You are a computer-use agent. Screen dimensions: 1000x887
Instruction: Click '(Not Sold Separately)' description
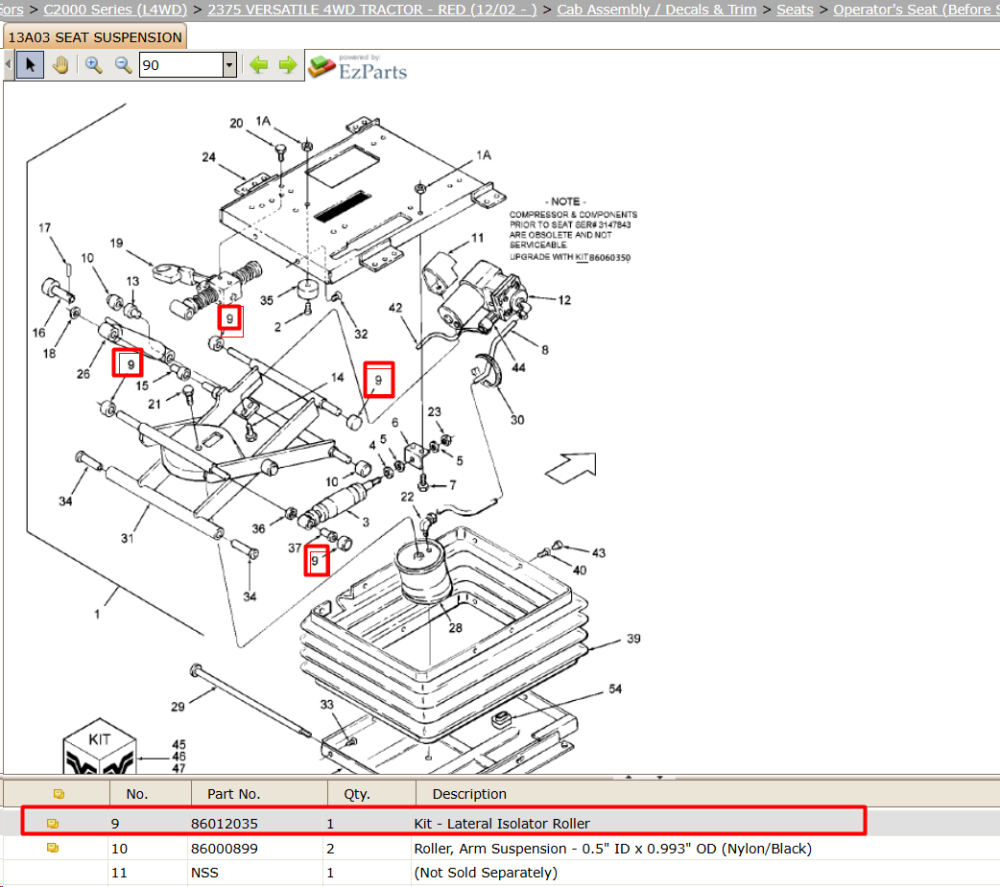(485, 872)
